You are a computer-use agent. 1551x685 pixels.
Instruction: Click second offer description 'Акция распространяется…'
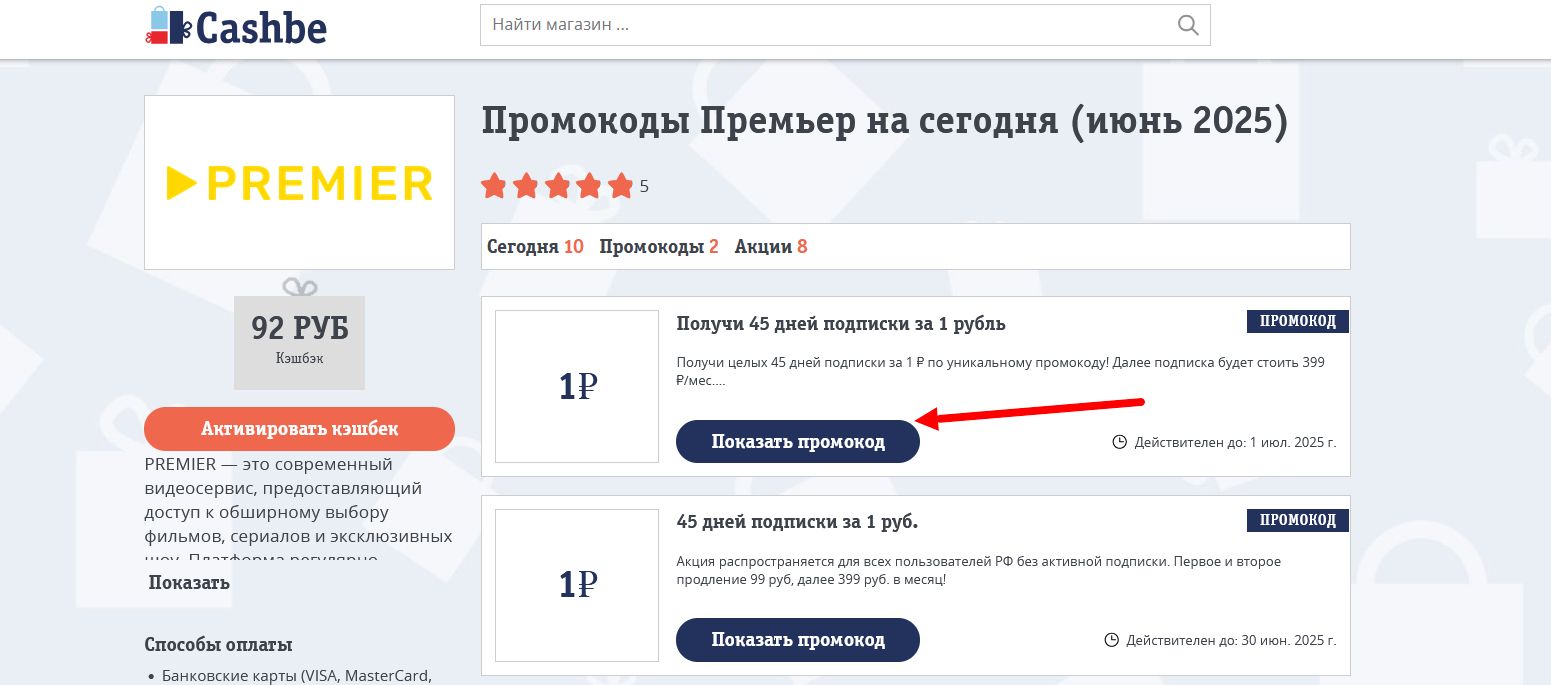click(x=978, y=570)
